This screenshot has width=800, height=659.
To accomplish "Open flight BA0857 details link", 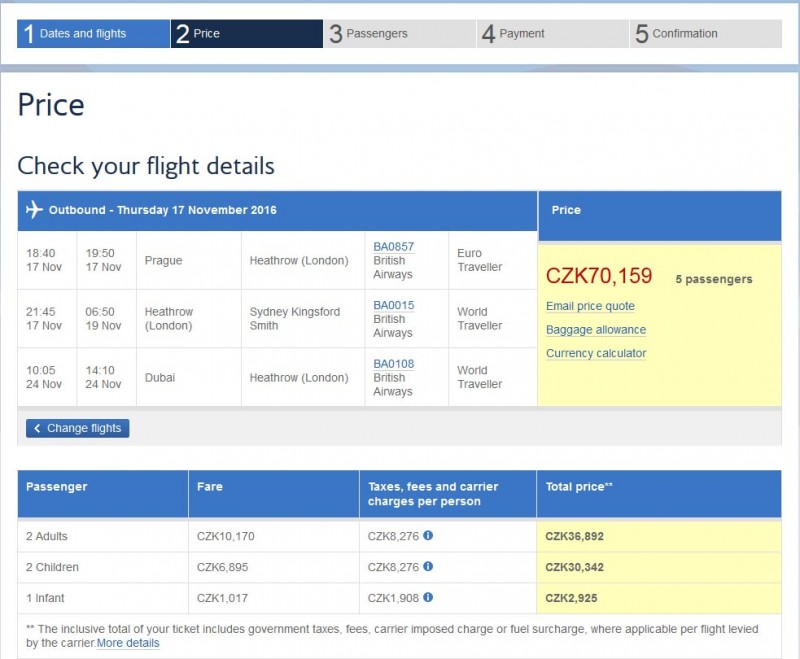I will [393, 247].
